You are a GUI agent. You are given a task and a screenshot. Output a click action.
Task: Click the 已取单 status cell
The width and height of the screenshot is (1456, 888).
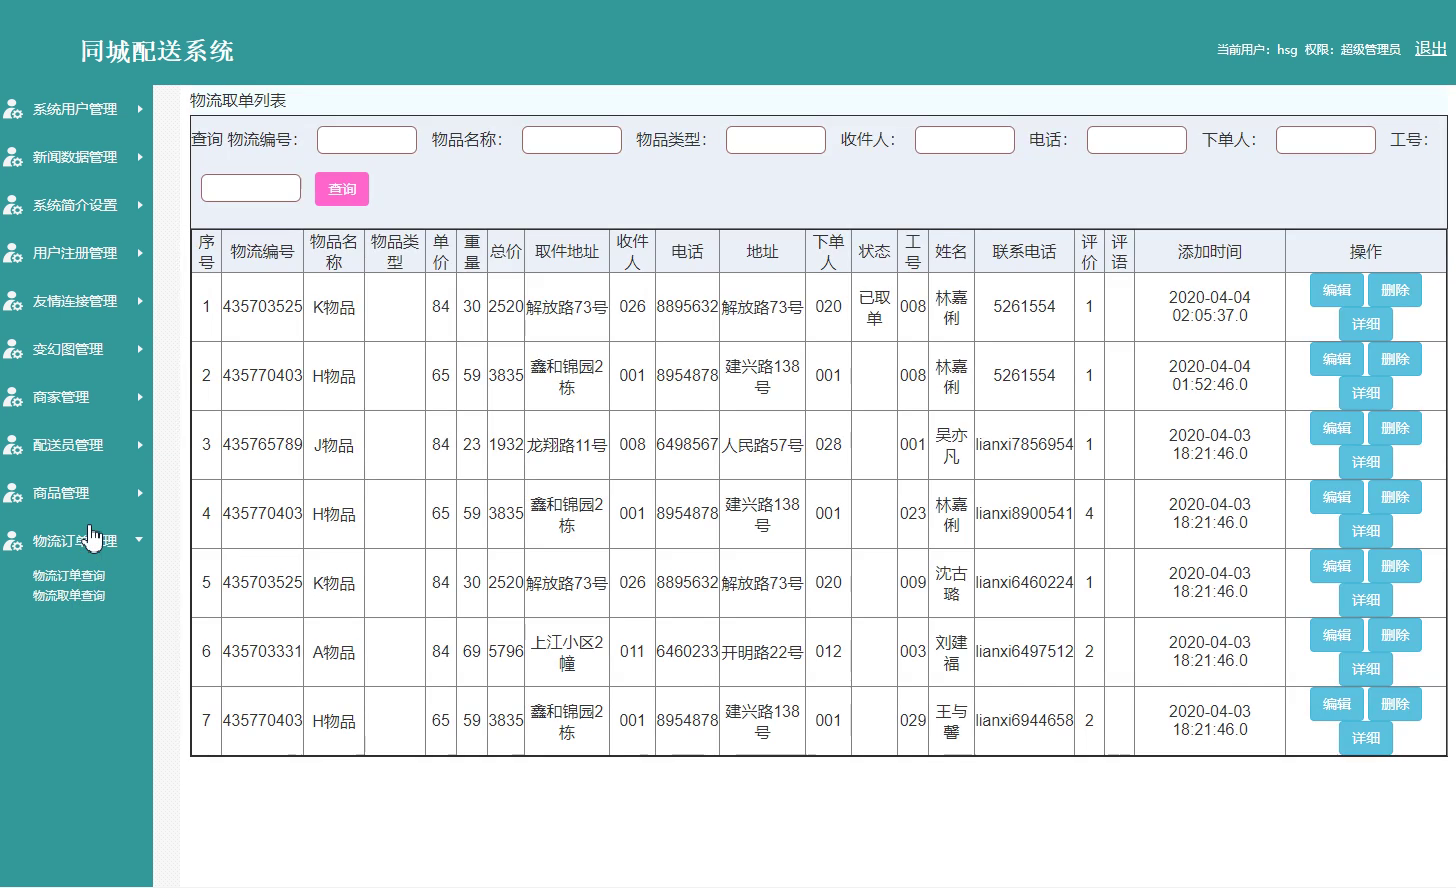(x=874, y=307)
